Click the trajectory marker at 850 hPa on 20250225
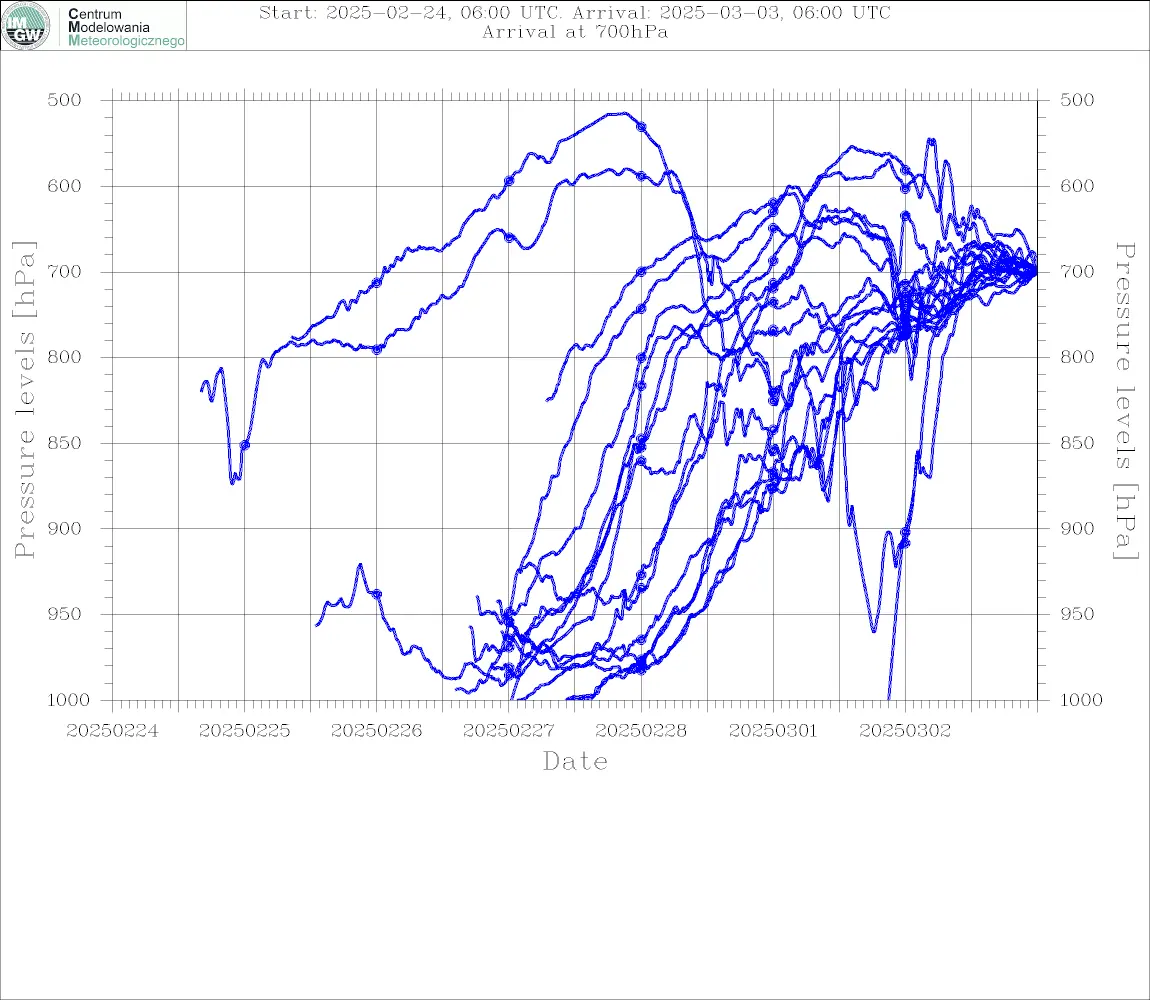 (x=245, y=445)
